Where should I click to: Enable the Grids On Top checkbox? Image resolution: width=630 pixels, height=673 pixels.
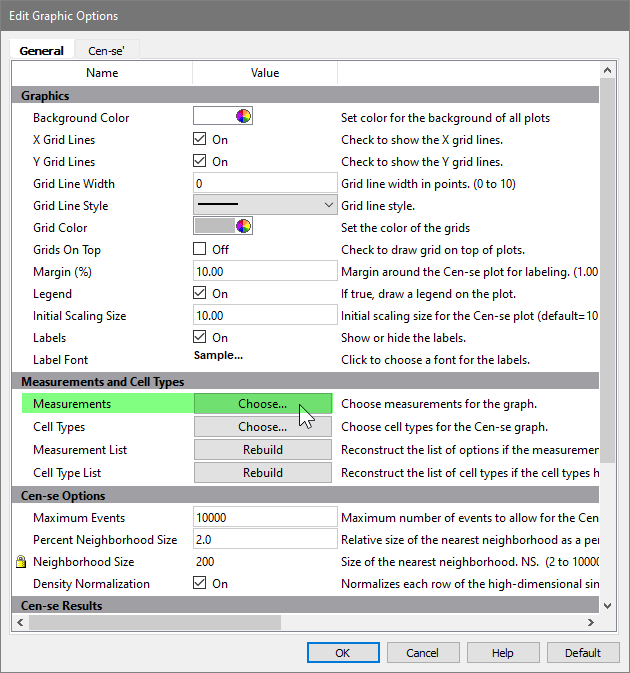(x=200, y=250)
